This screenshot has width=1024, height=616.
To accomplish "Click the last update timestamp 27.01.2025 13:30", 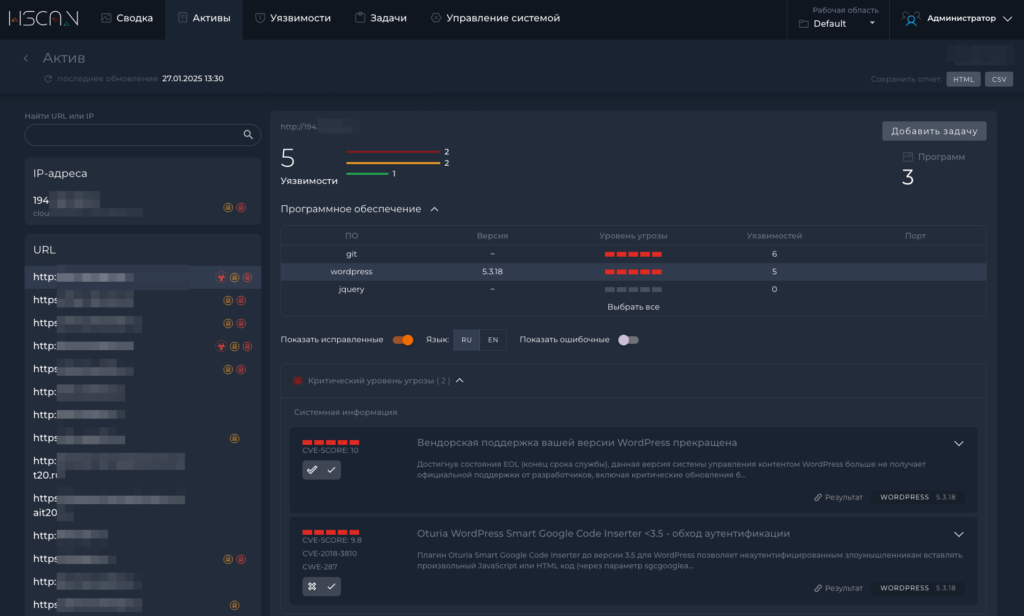I will point(193,78).
